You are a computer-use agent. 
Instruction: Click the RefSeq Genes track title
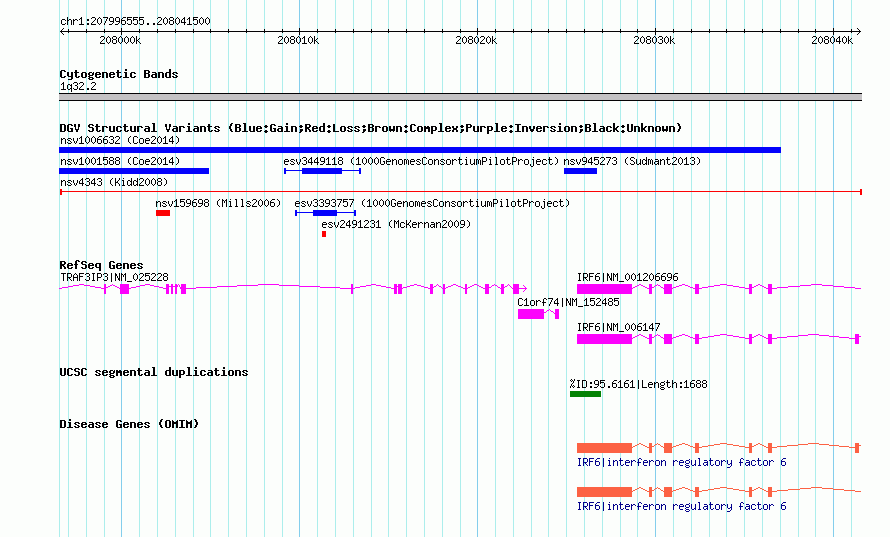[101, 265]
